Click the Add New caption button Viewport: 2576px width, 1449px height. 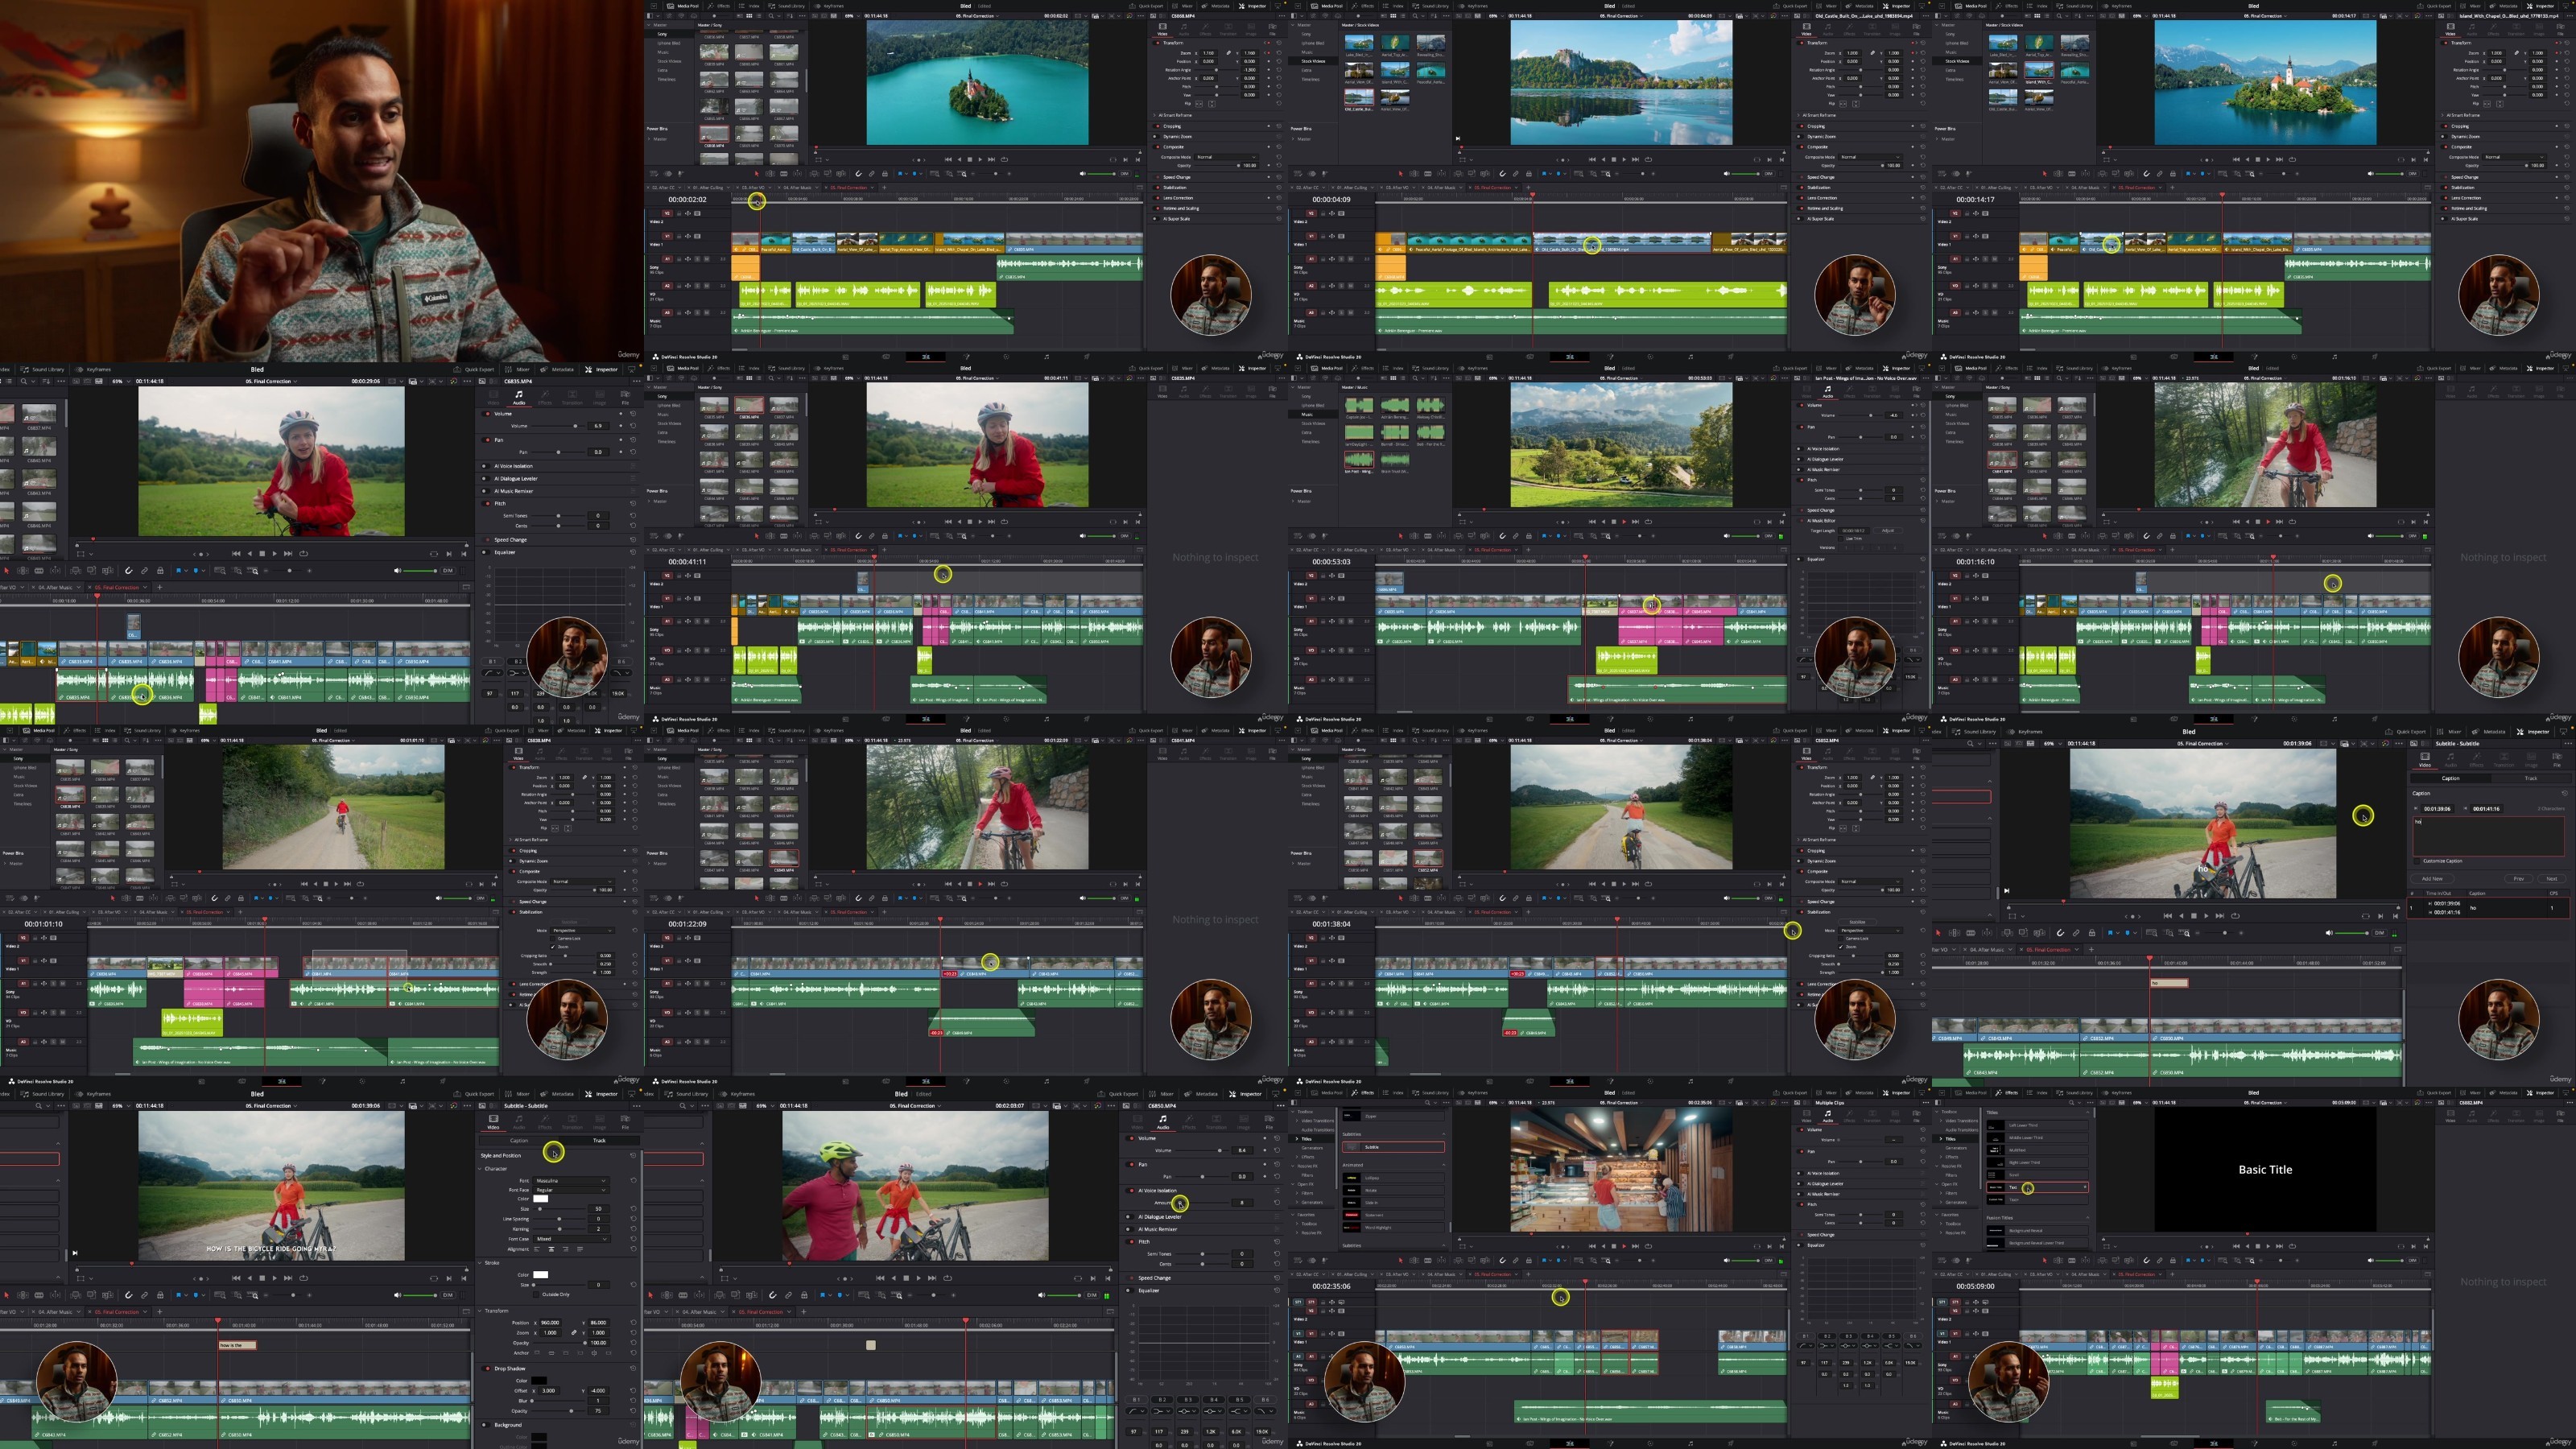(x=2433, y=879)
